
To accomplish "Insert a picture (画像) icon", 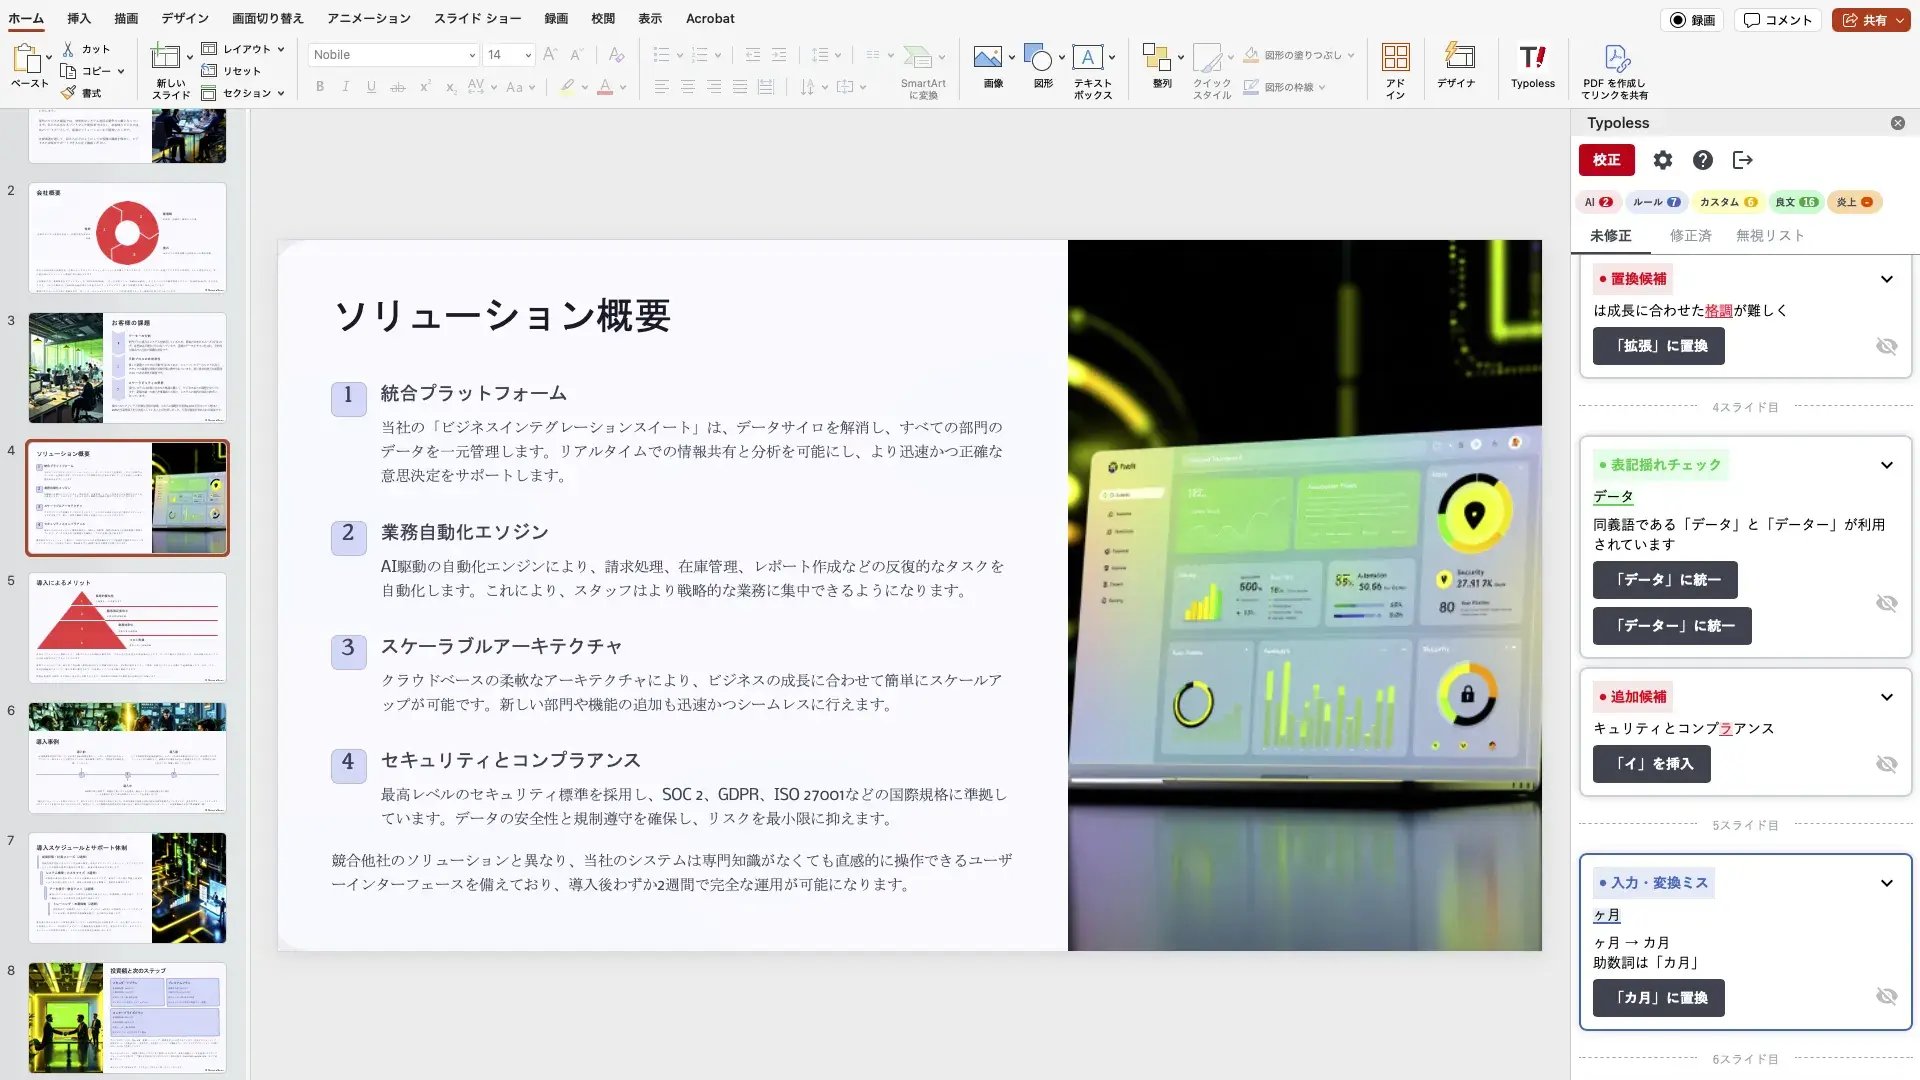I will pos(987,57).
